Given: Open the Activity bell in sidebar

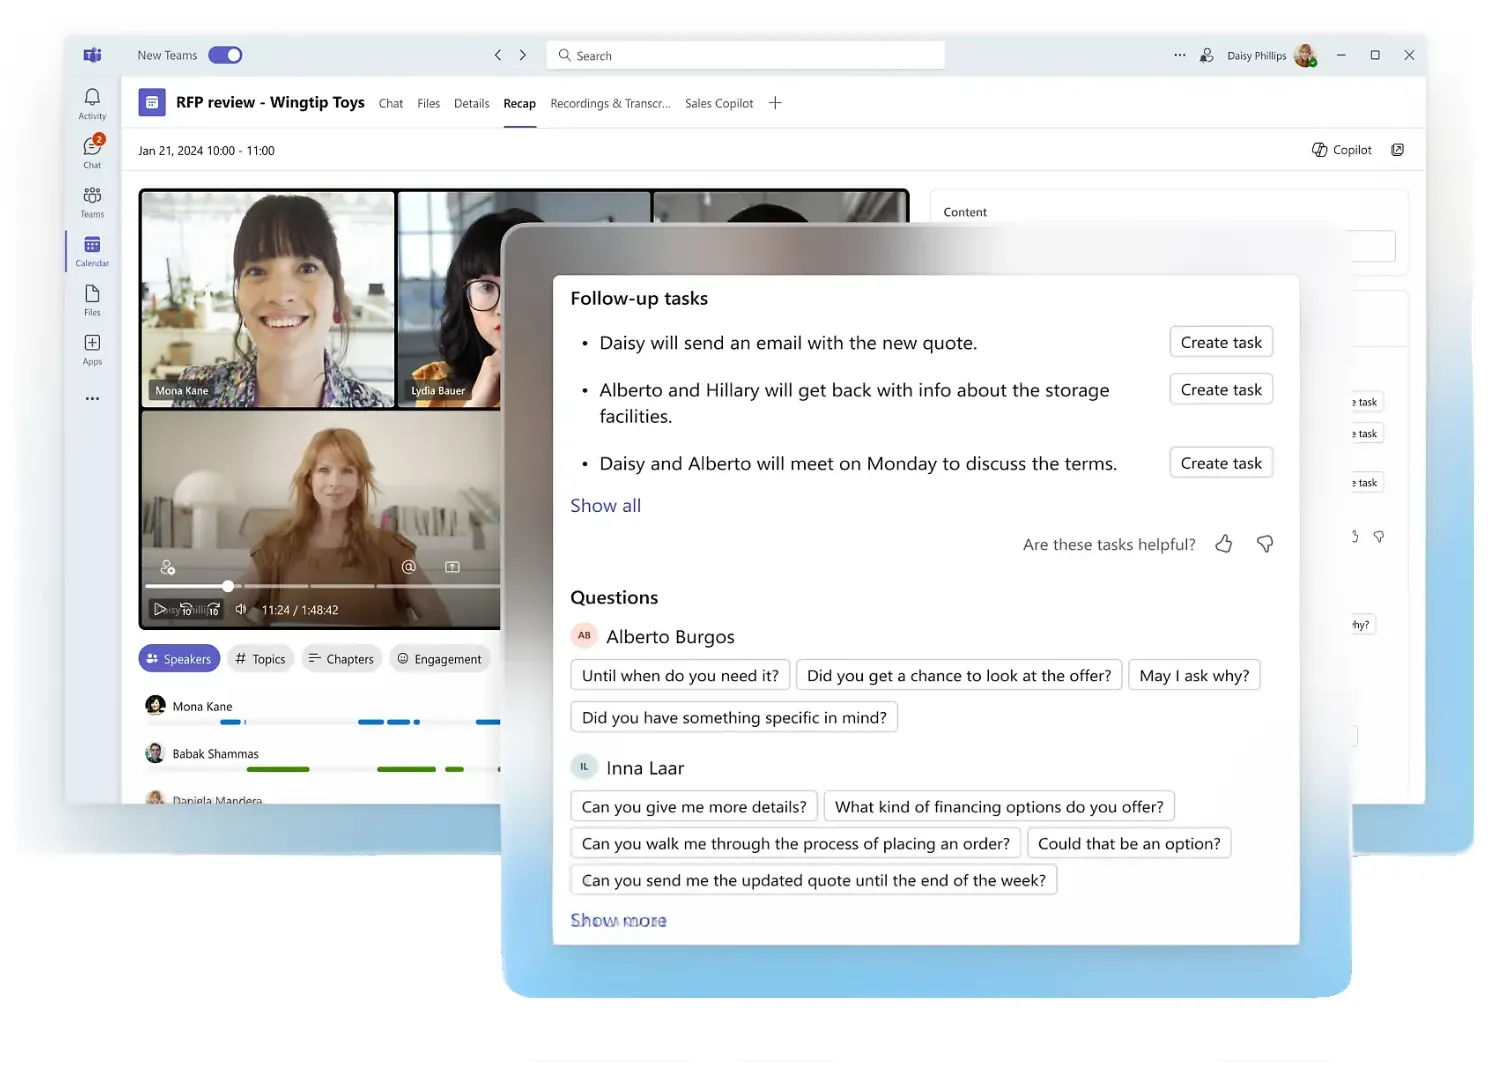Looking at the screenshot, I should pos(92,103).
